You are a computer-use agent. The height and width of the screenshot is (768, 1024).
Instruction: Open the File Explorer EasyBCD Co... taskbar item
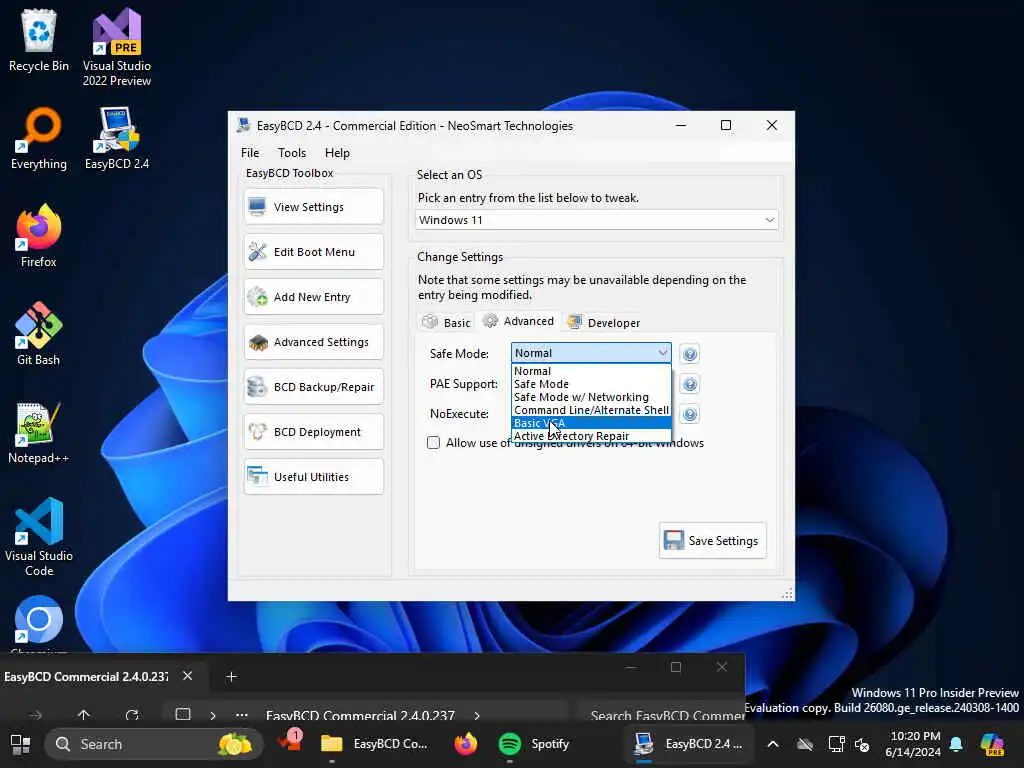(x=374, y=744)
